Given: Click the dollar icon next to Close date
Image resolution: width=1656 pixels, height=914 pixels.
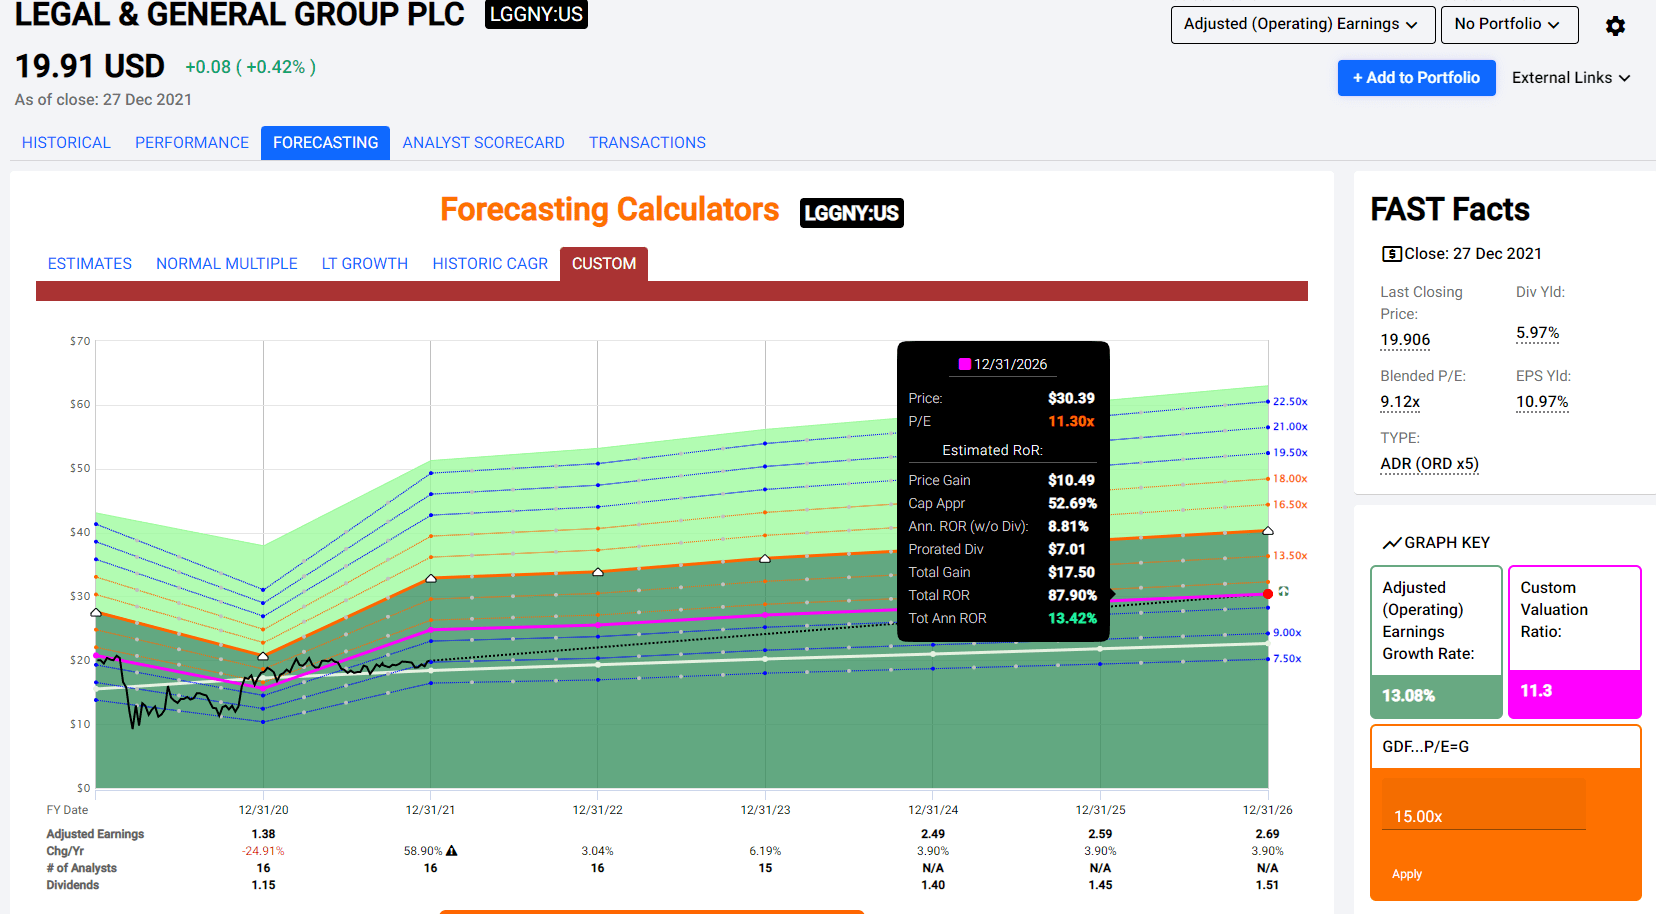Looking at the screenshot, I should pos(1391,254).
